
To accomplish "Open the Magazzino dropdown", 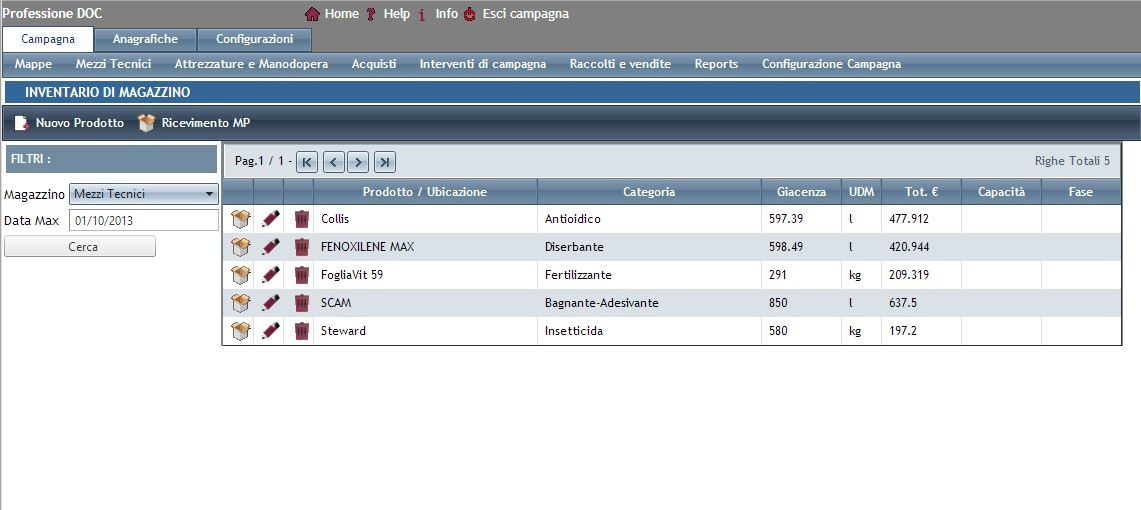I will [144, 194].
